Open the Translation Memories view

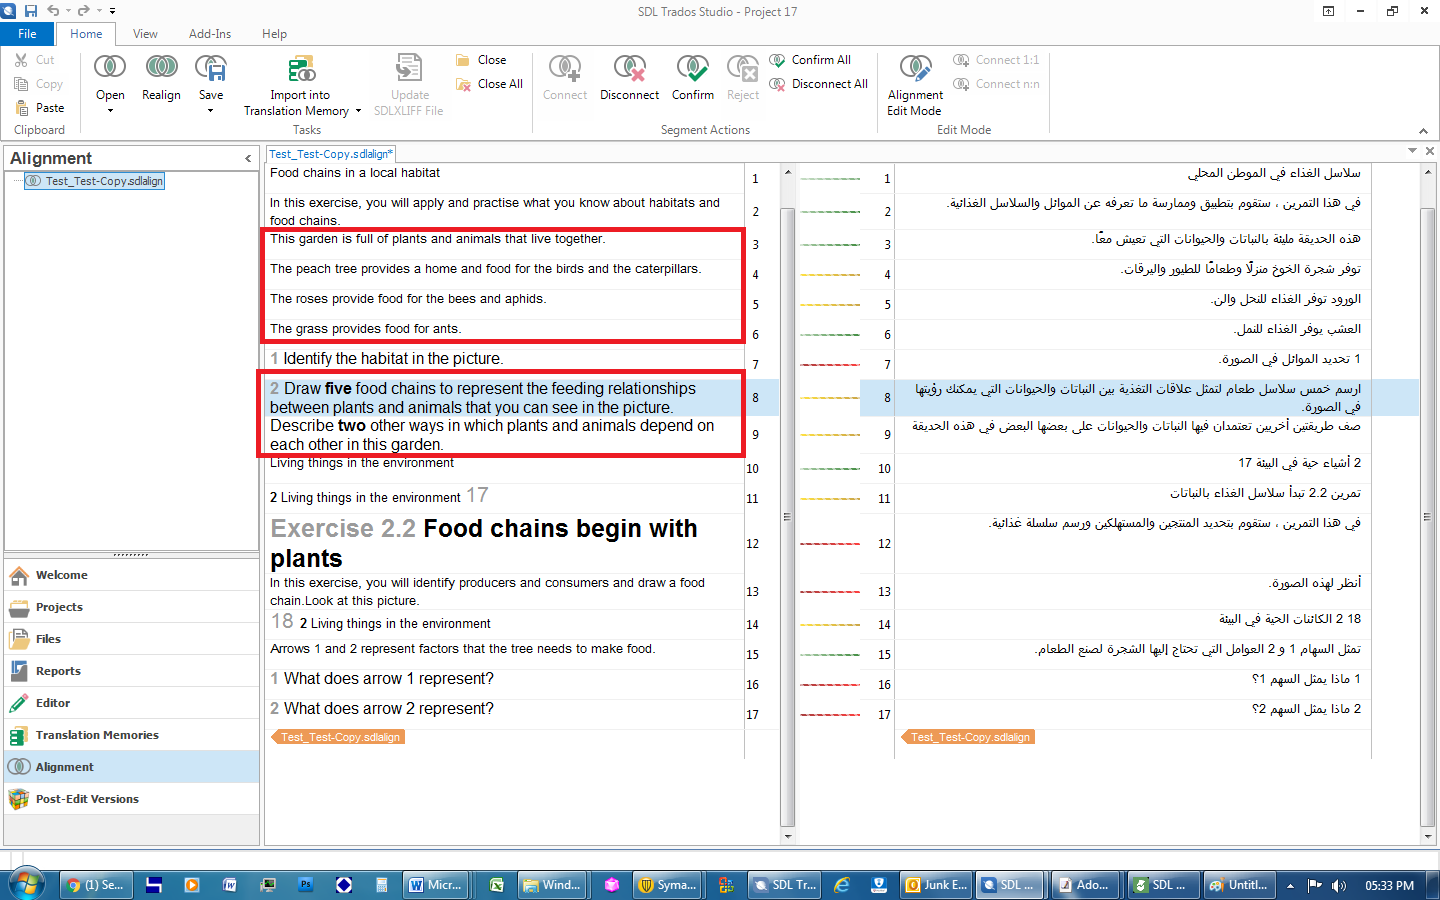[131, 735]
